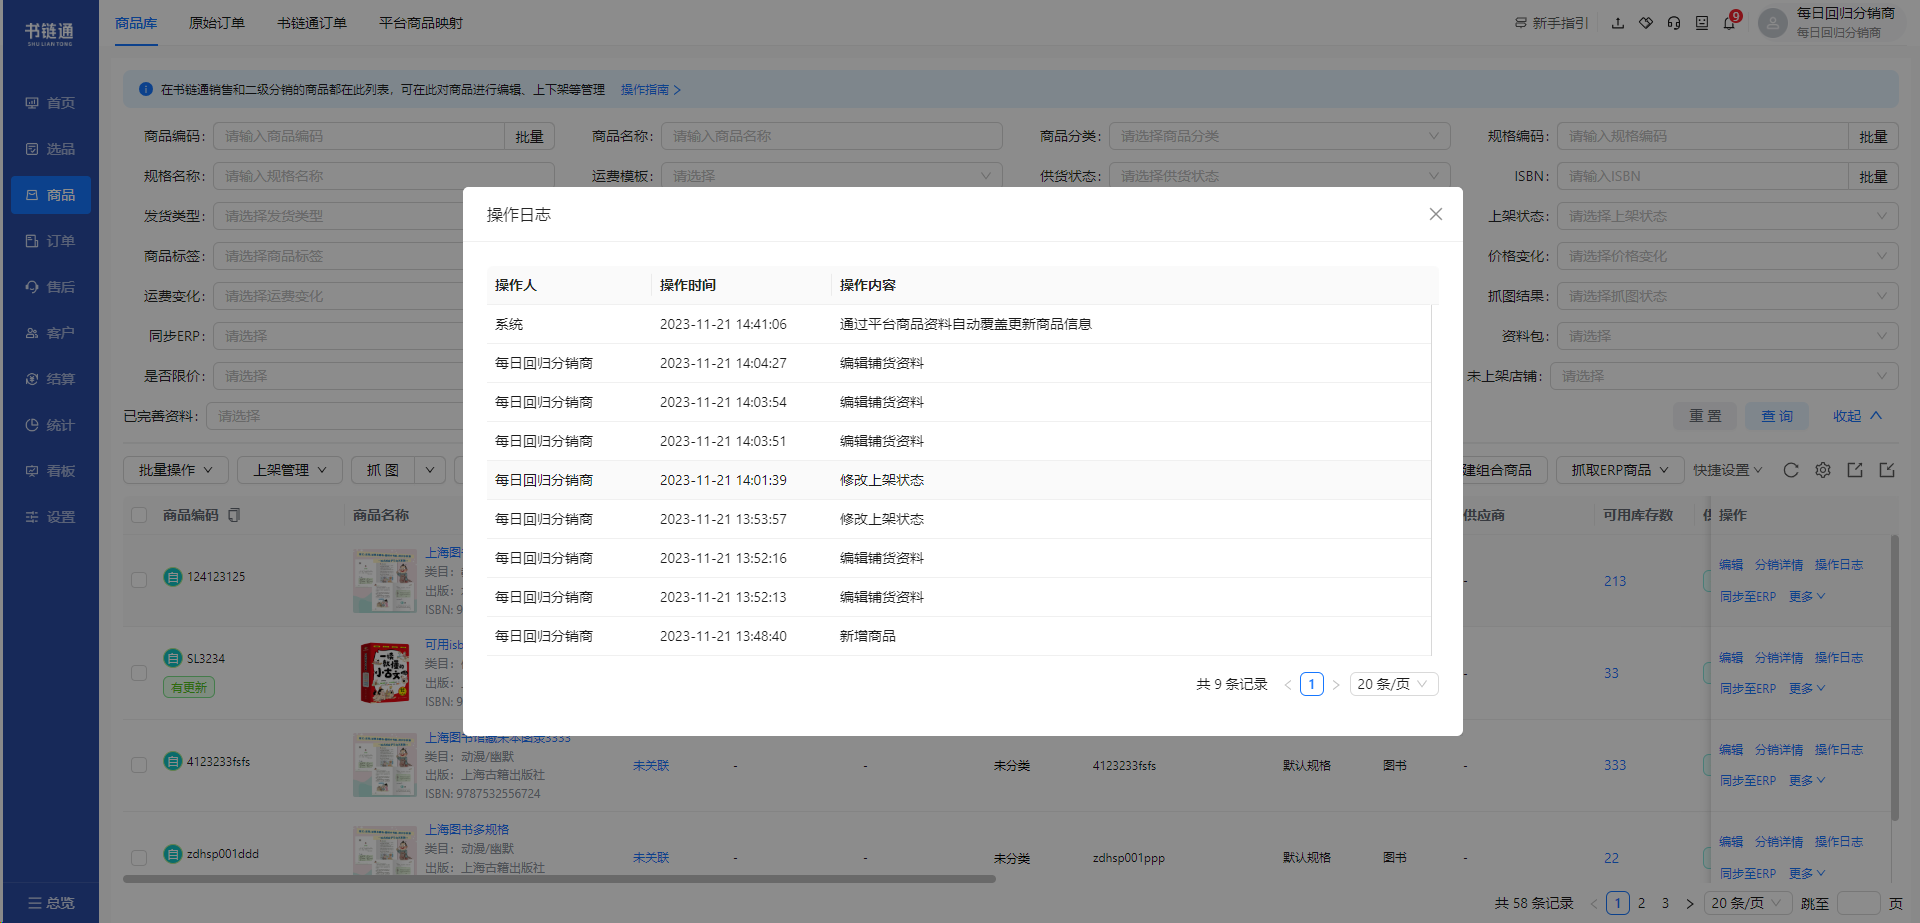Change the dialog's 20 条/页 page size
1920x923 pixels.
1394,684
